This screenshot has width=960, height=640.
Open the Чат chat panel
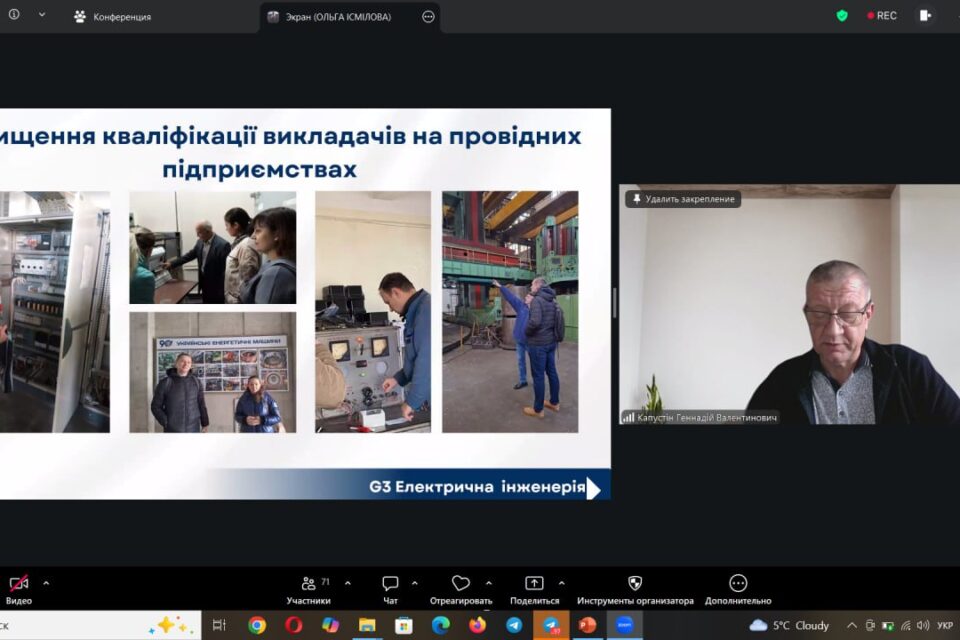click(390, 590)
